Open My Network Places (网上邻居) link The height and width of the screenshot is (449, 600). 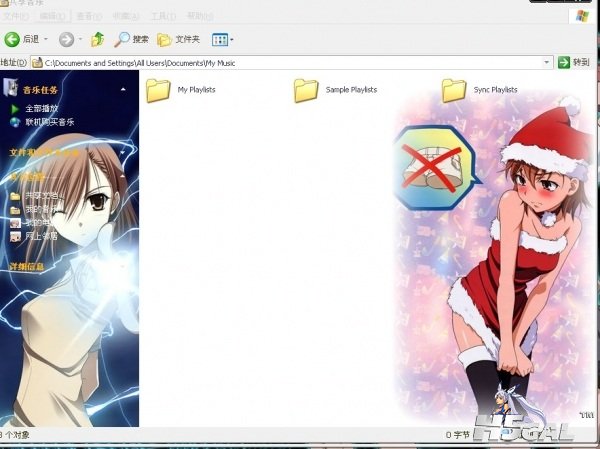(41, 236)
